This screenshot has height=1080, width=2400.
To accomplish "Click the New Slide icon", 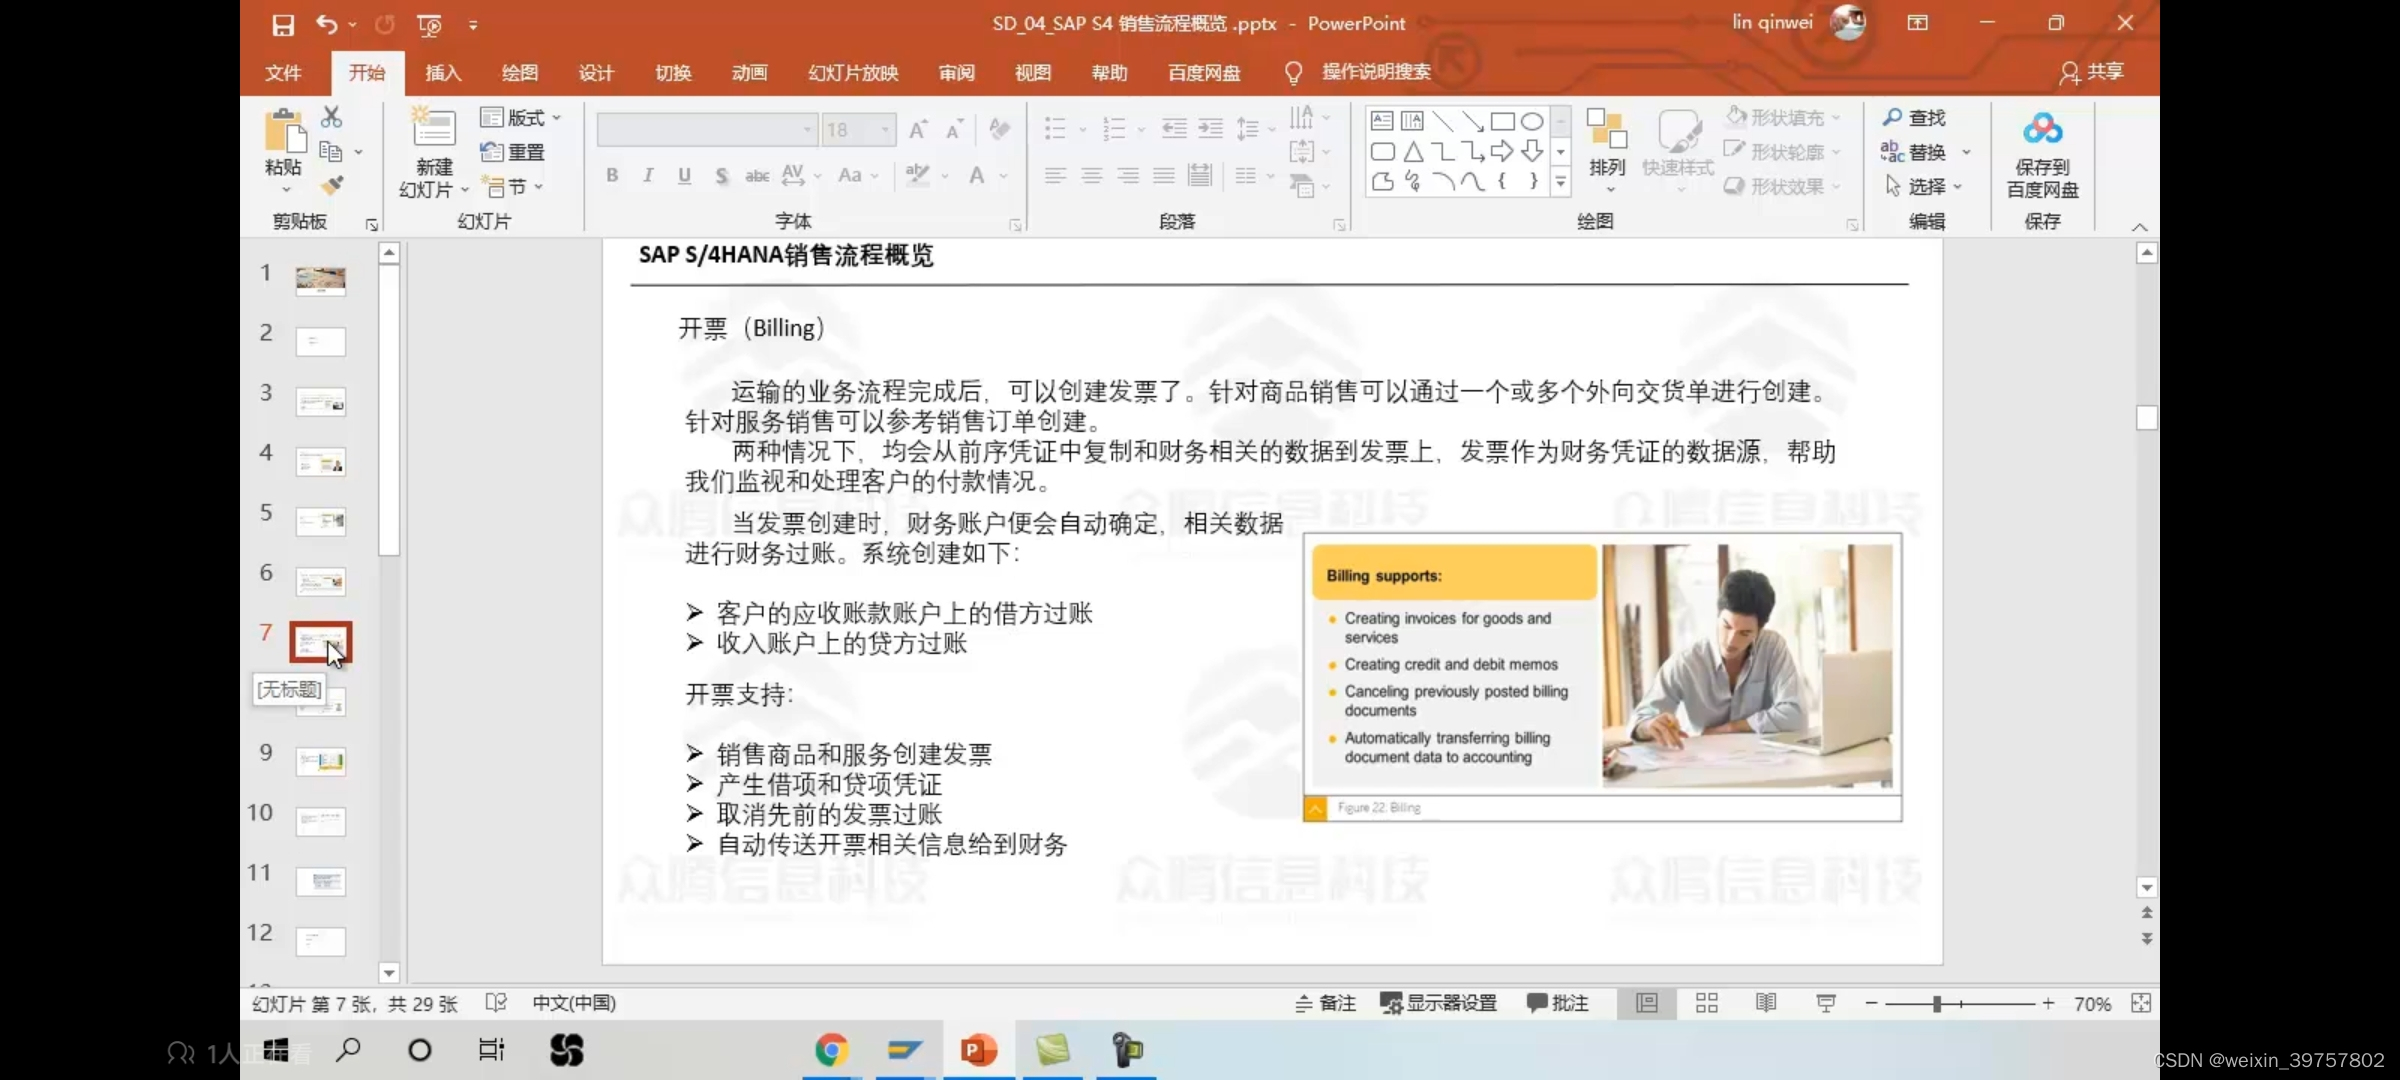I will tap(434, 129).
